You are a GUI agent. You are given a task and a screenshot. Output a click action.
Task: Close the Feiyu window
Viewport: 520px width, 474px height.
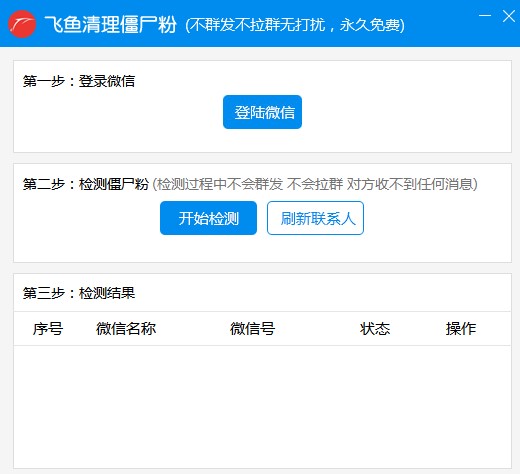coord(509,16)
